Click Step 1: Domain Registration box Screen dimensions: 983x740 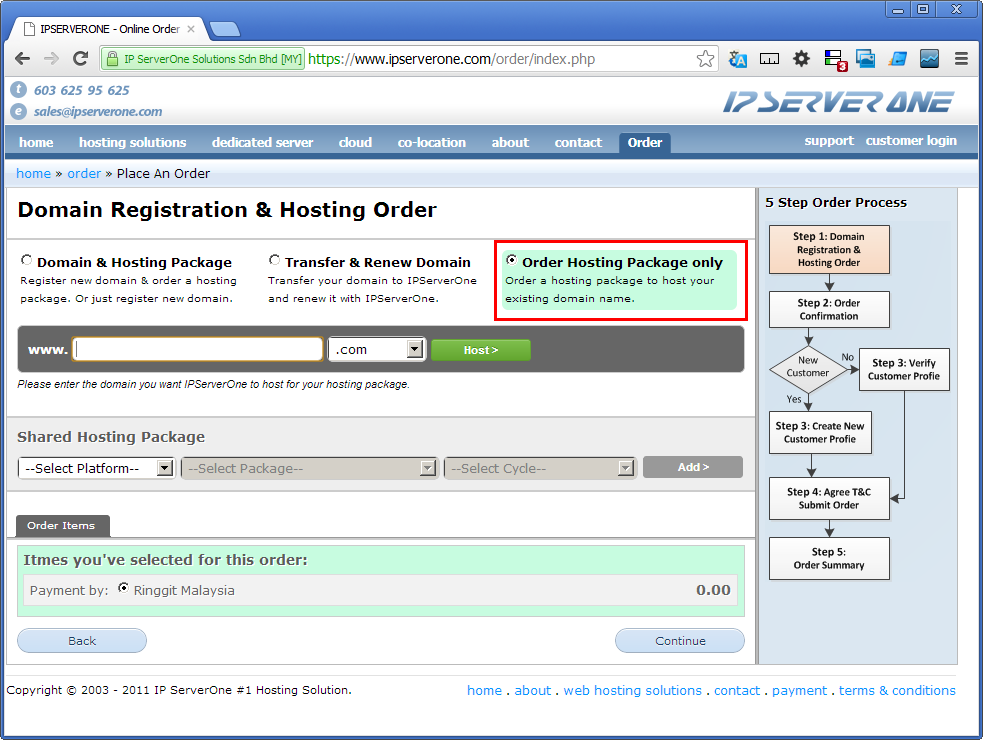(829, 250)
